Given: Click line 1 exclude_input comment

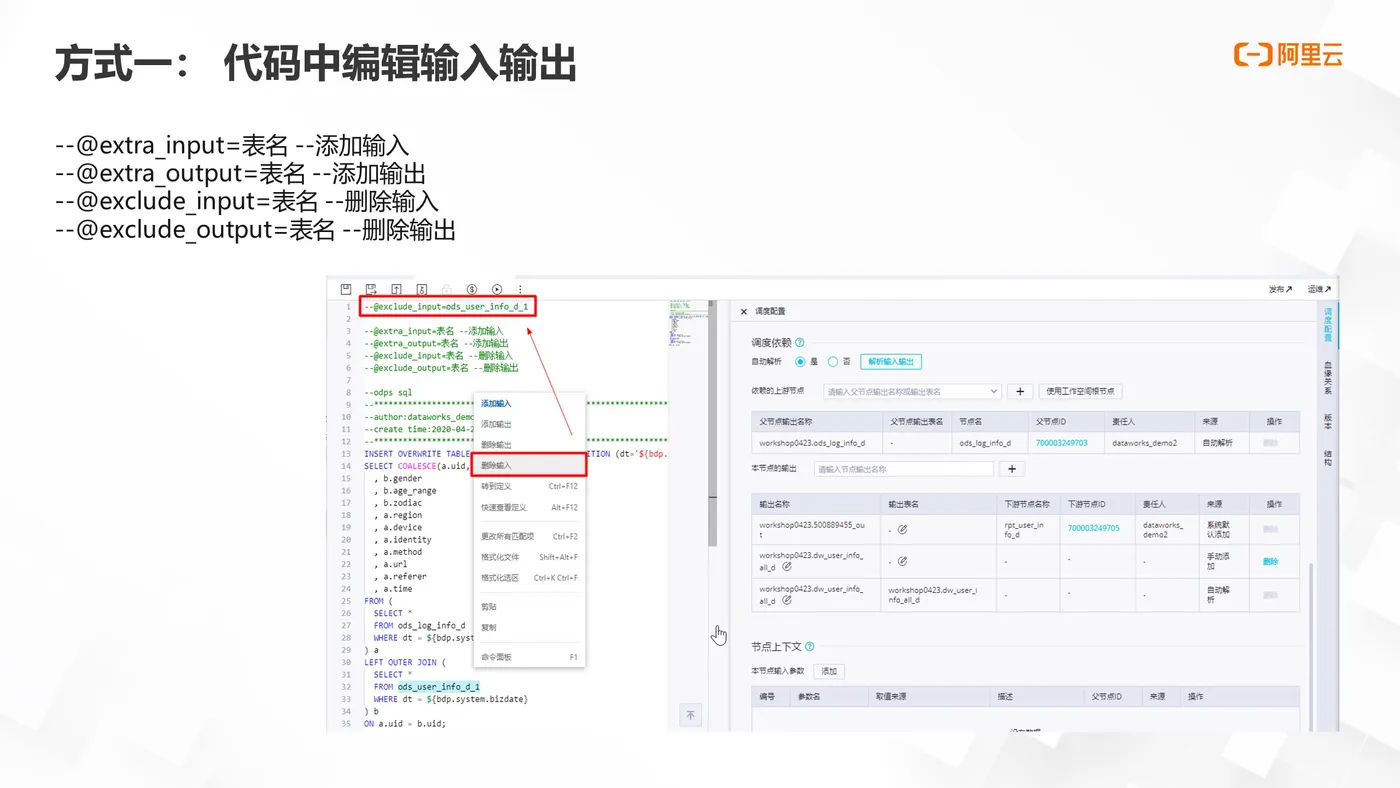Looking at the screenshot, I should (445, 306).
